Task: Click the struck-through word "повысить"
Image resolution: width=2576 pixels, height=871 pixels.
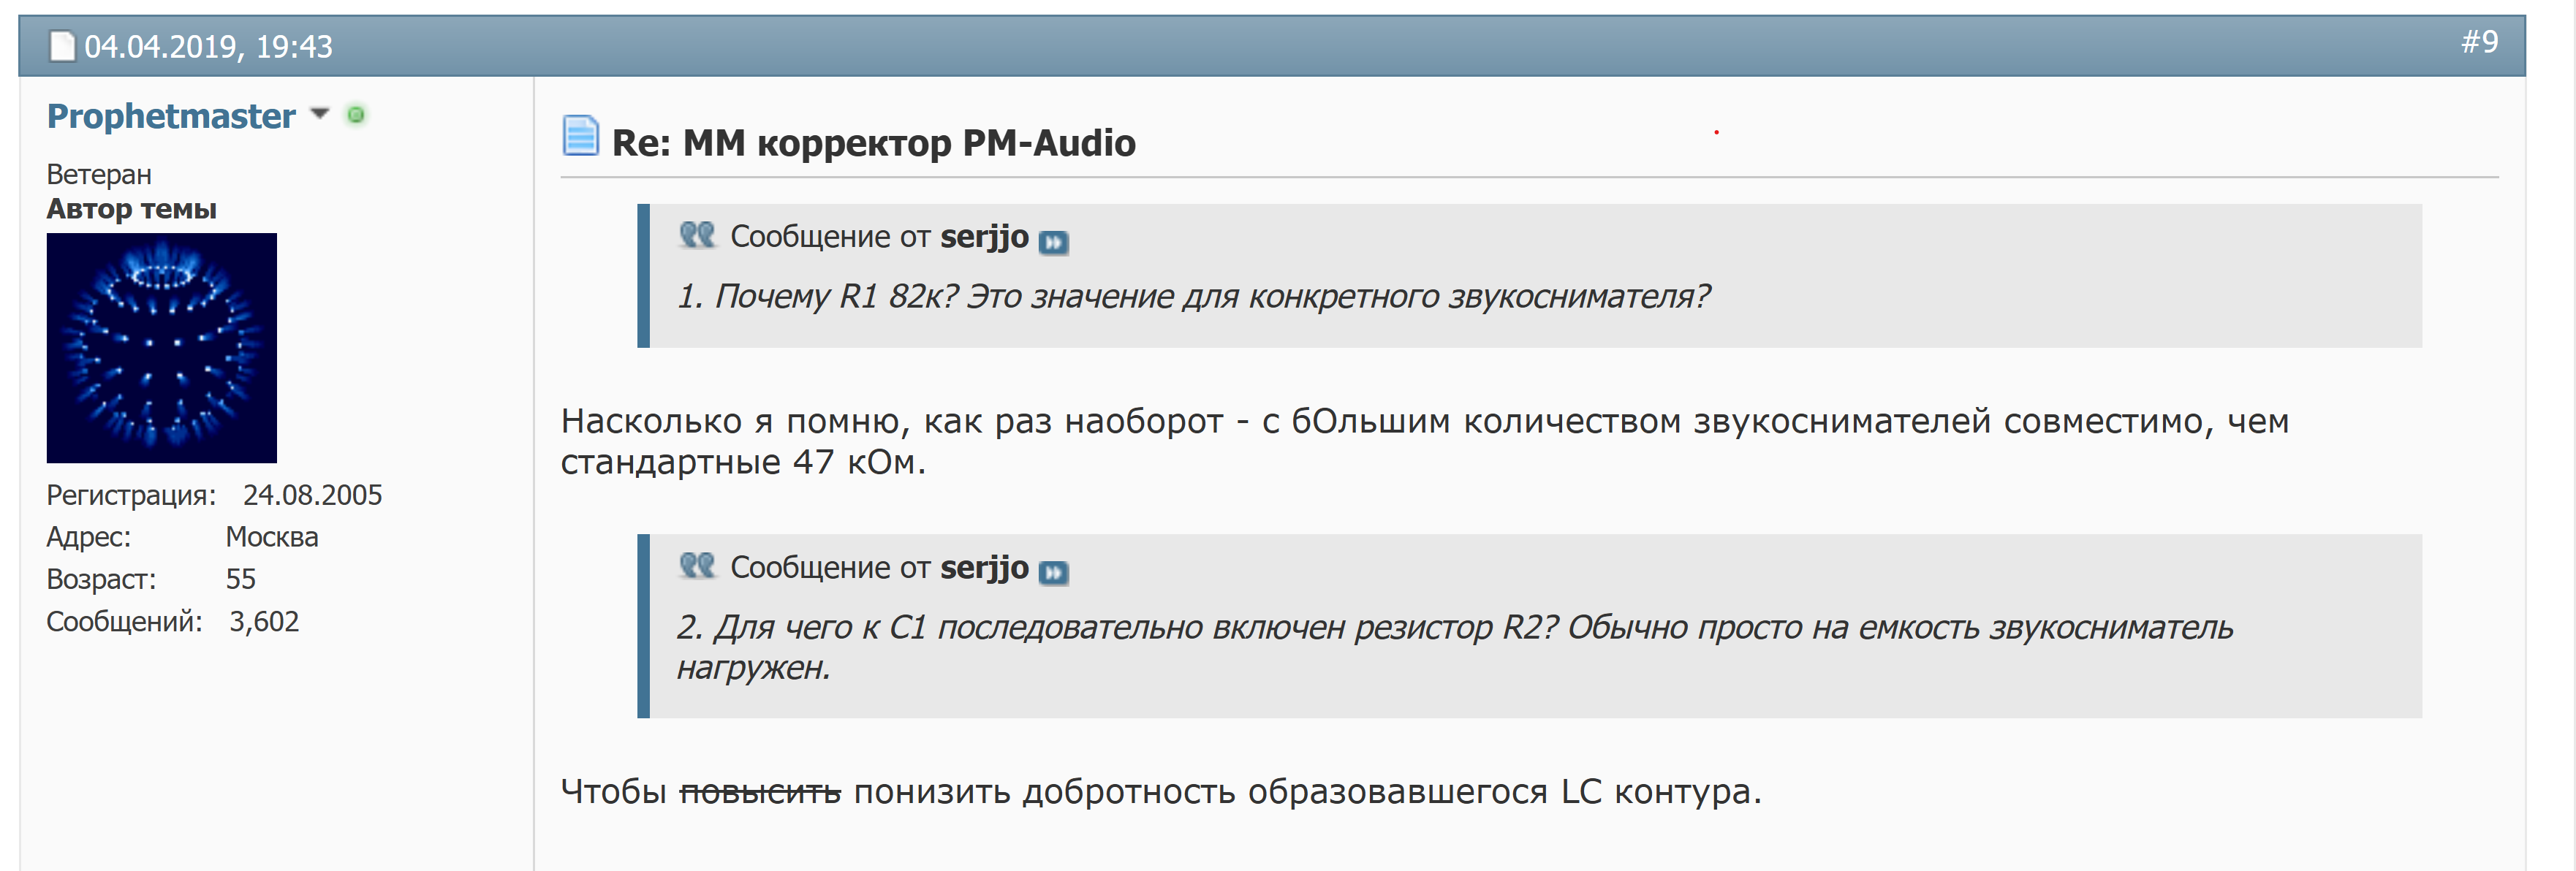Action: (x=760, y=792)
